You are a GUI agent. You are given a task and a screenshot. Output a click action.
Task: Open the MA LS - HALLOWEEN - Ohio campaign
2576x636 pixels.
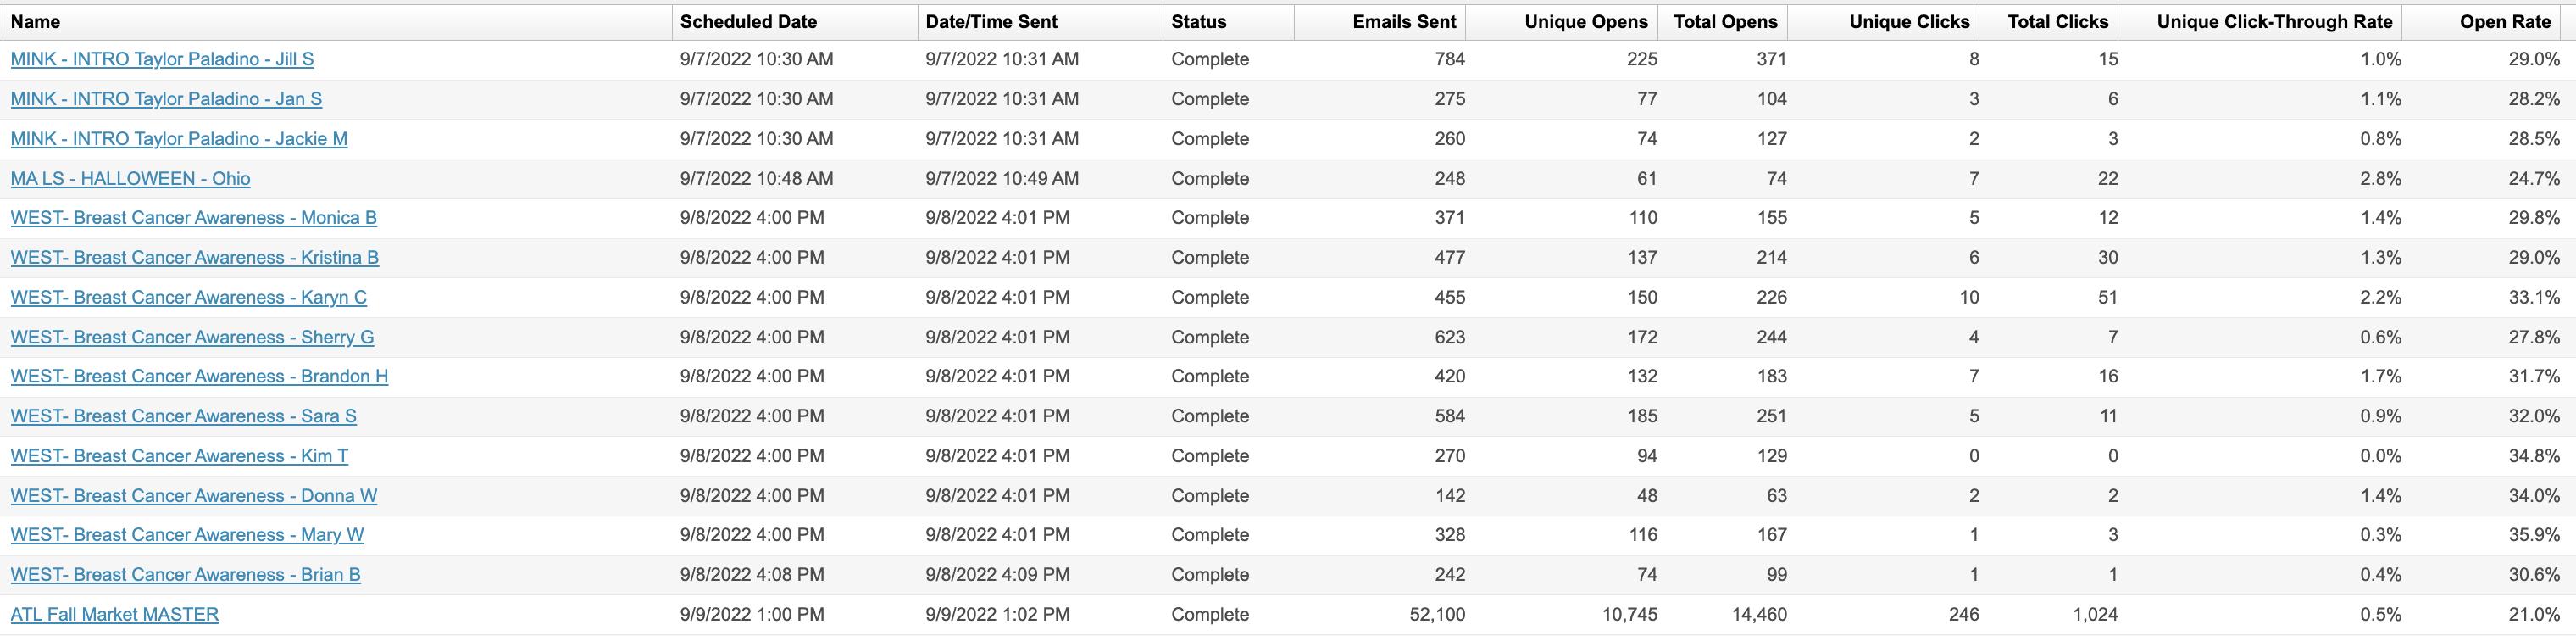click(130, 178)
